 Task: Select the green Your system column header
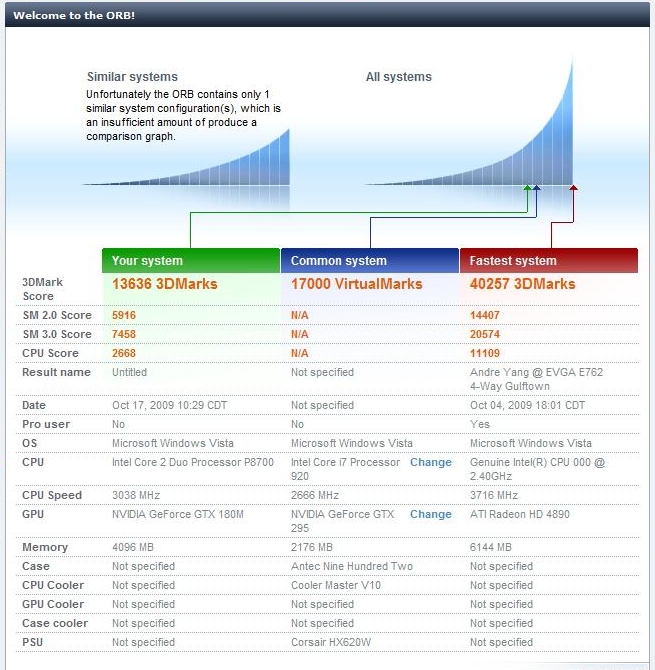point(191,261)
